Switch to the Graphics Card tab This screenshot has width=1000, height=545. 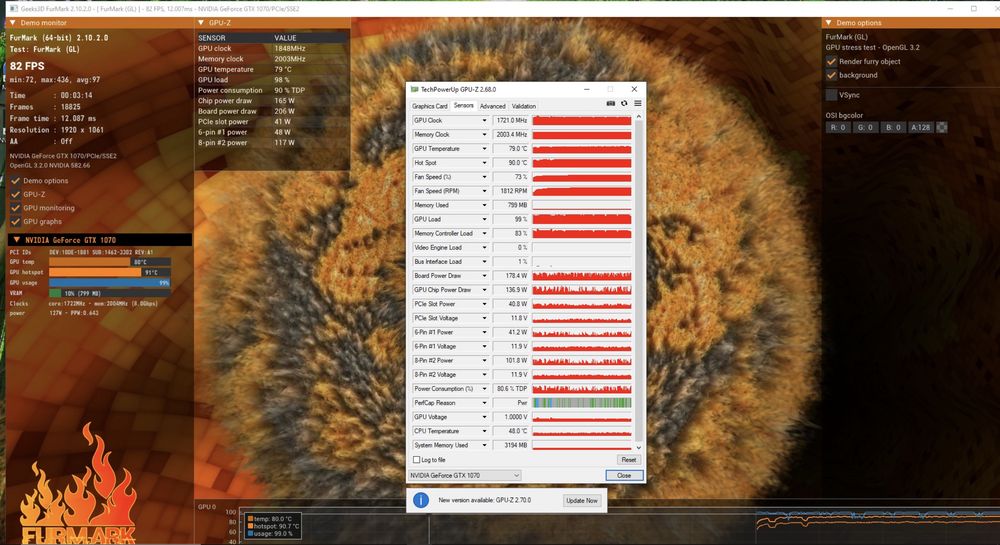430,106
